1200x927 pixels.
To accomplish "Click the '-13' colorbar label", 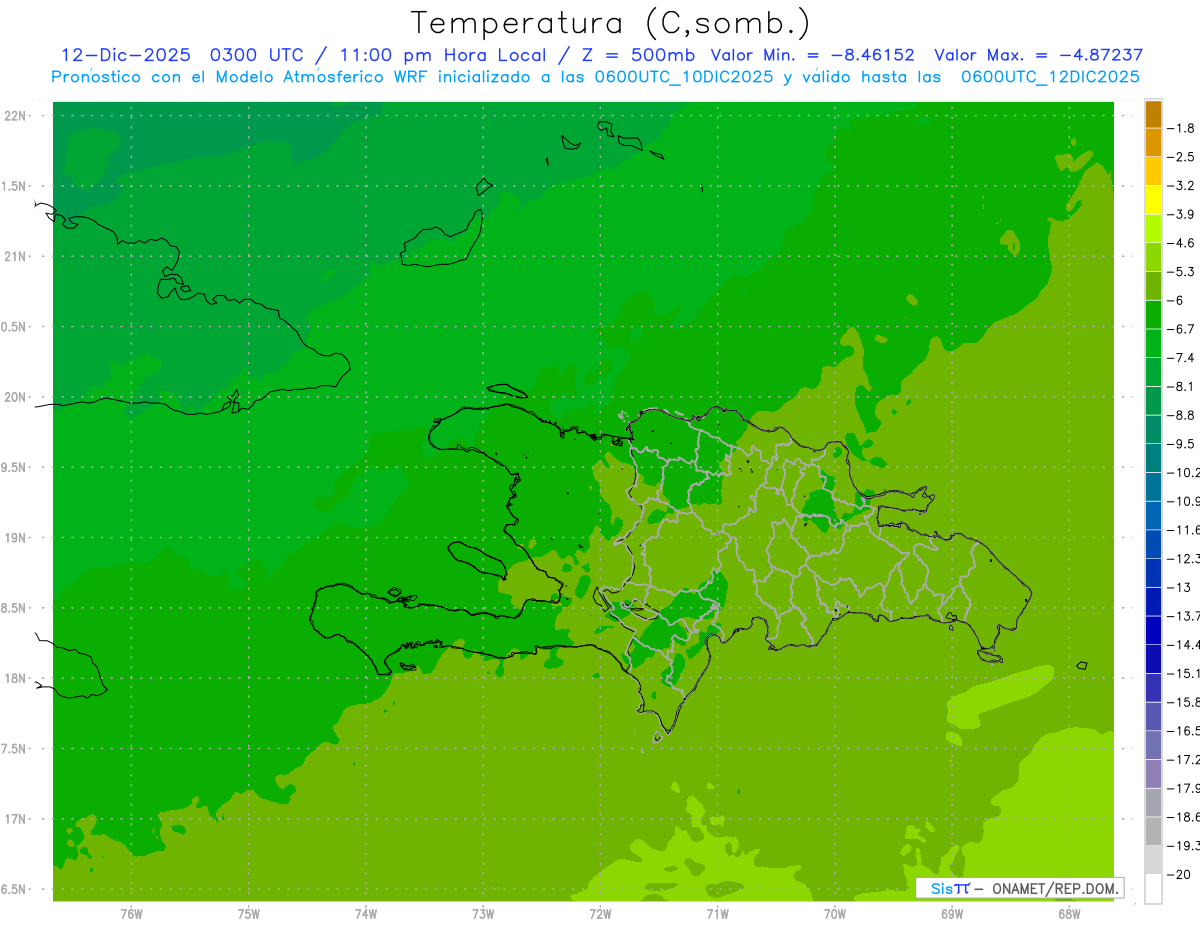I will 1180,587.
